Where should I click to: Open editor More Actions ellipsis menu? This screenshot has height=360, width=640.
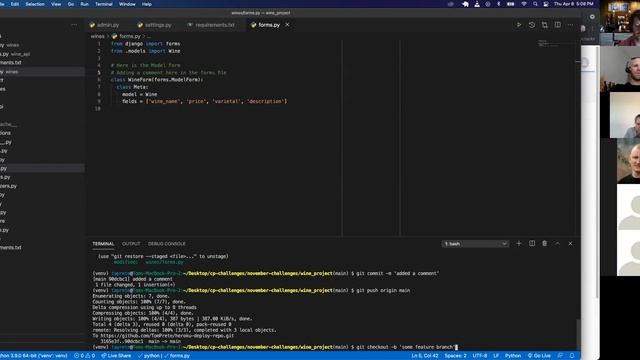click(570, 25)
